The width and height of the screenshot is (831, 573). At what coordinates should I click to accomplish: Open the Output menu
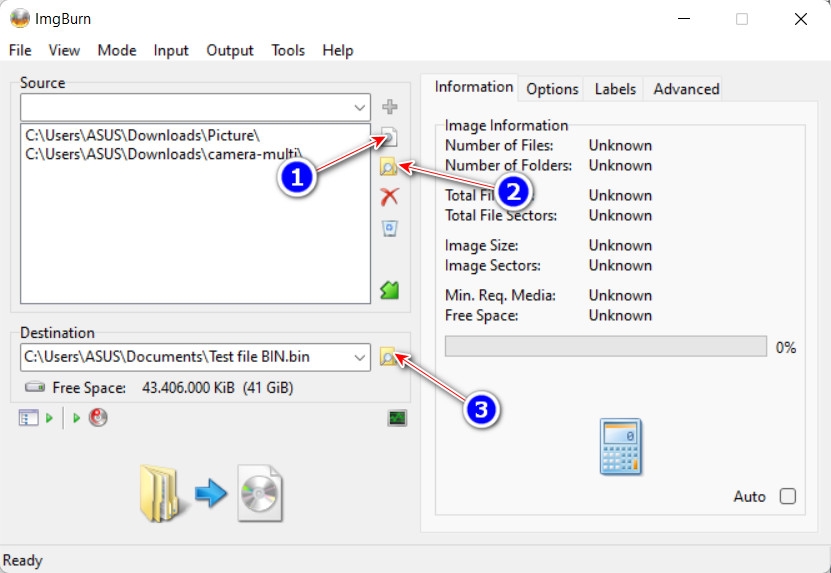pyautogui.click(x=230, y=50)
